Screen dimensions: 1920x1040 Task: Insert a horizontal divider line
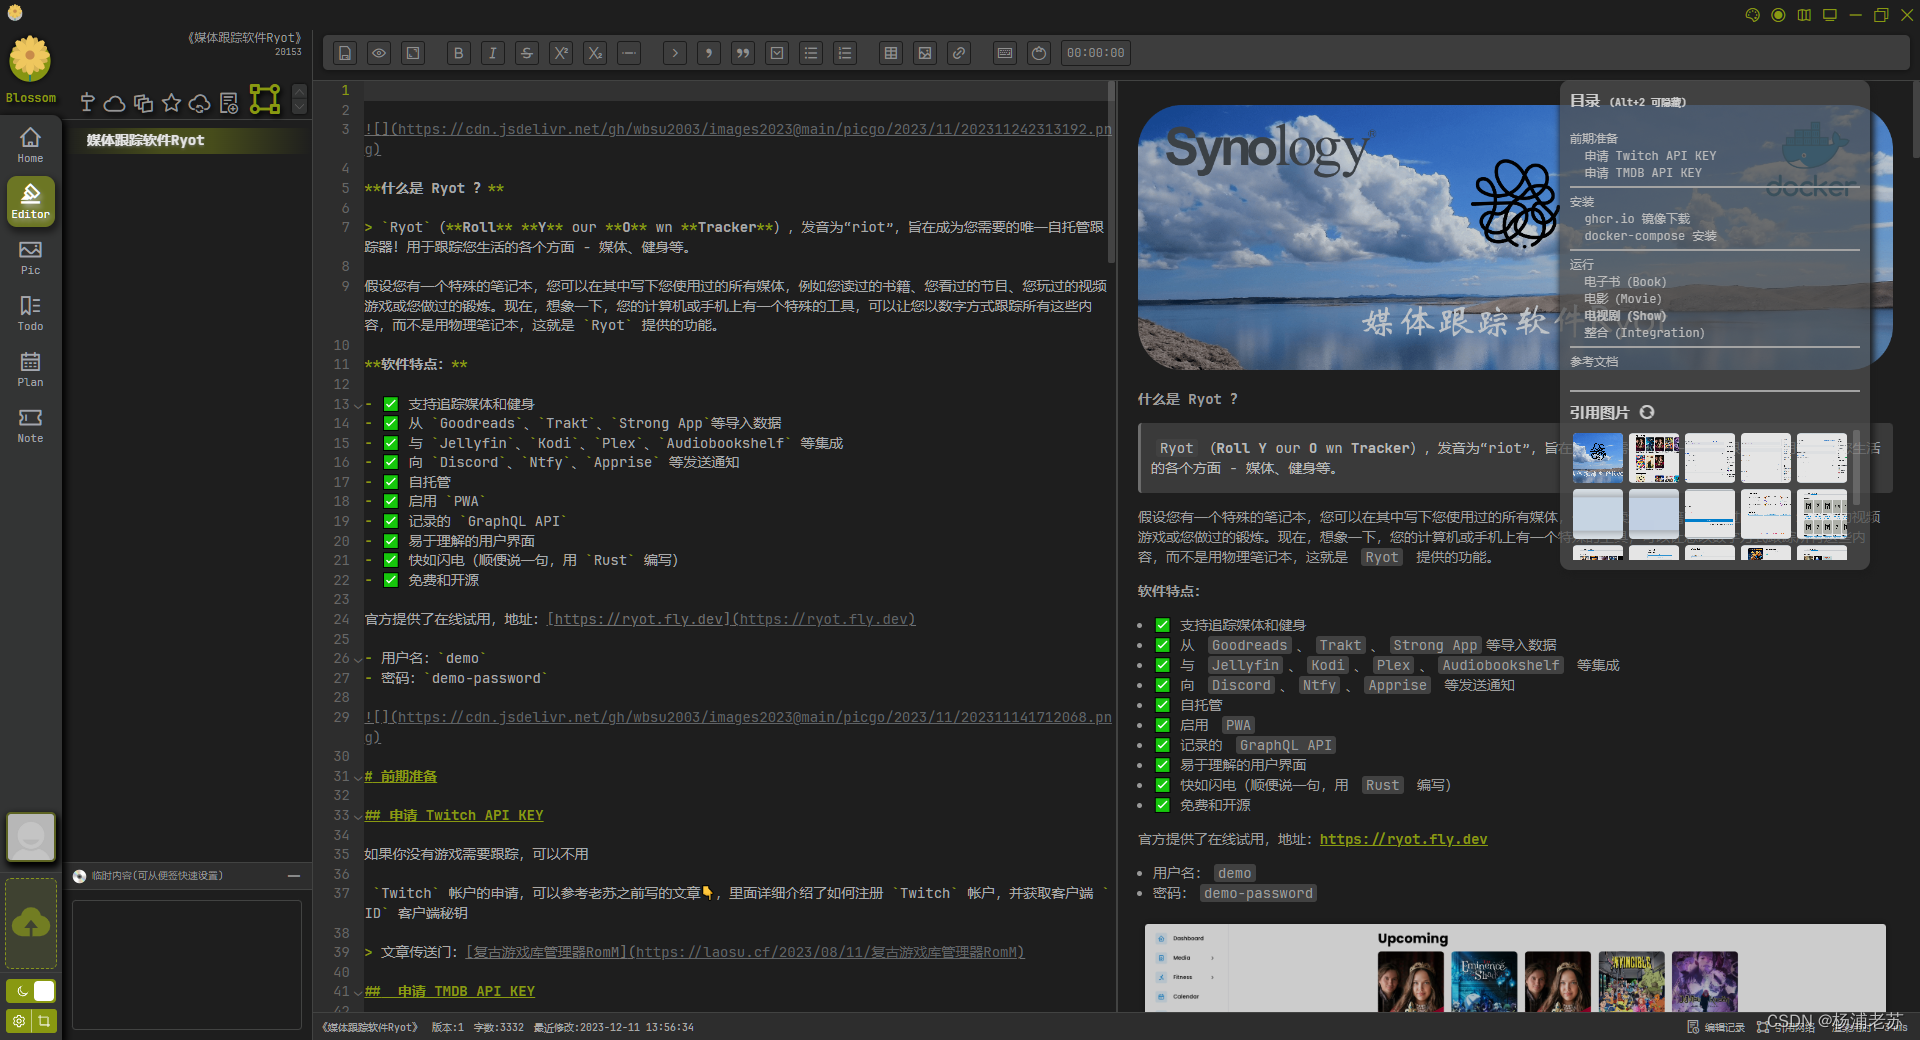[629, 53]
